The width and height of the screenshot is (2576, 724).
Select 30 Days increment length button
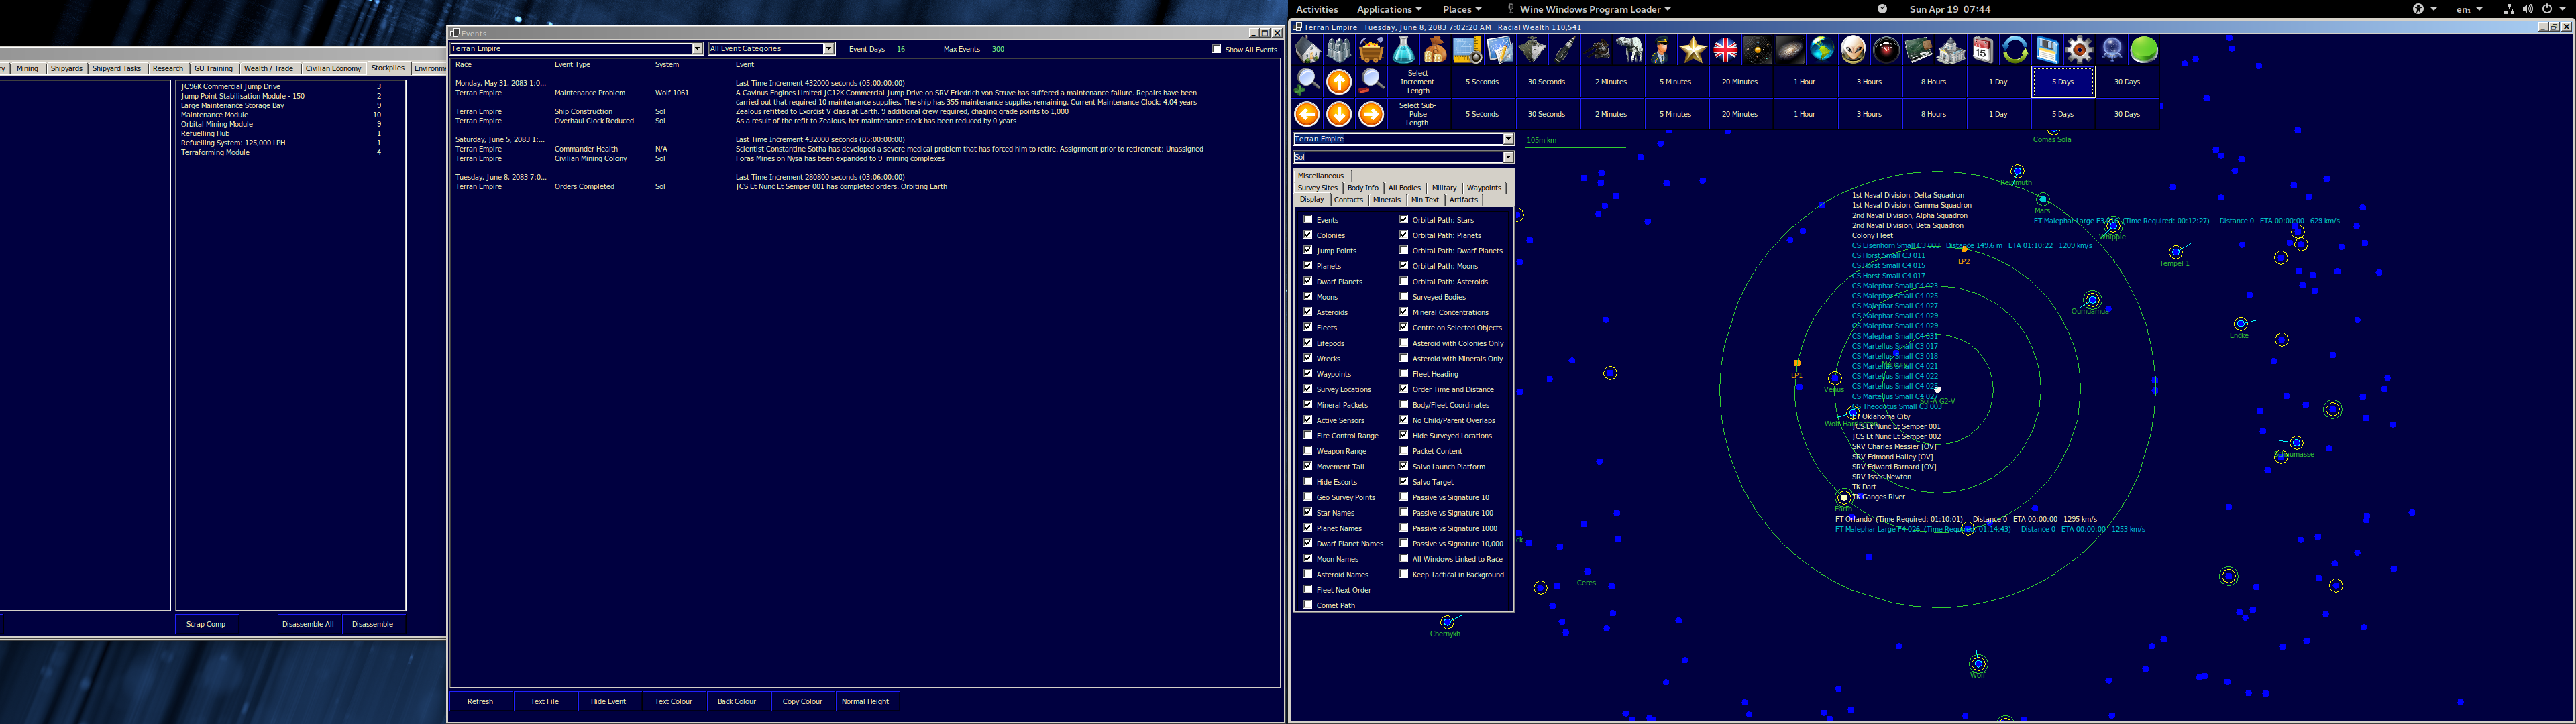pyautogui.click(x=2127, y=82)
